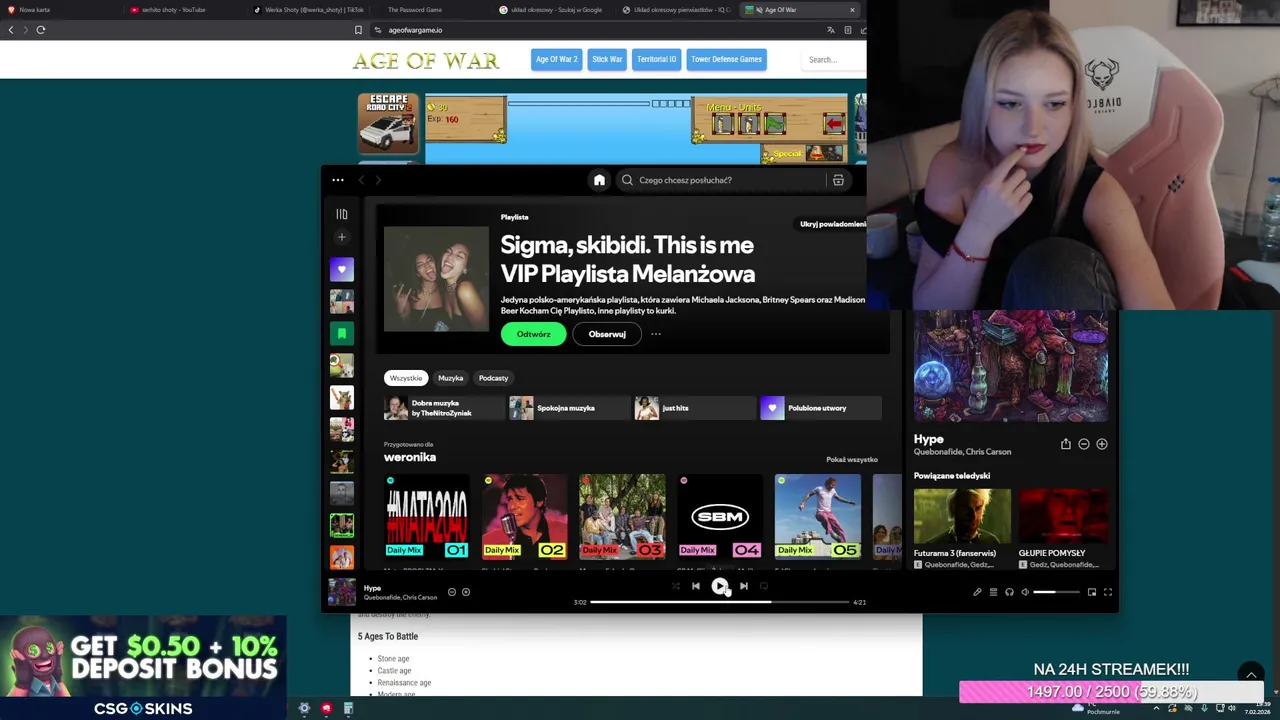Viewport: 1280px width, 720px height.
Task: Click Escape Road City 2 game thumbnail
Action: [x=388, y=123]
